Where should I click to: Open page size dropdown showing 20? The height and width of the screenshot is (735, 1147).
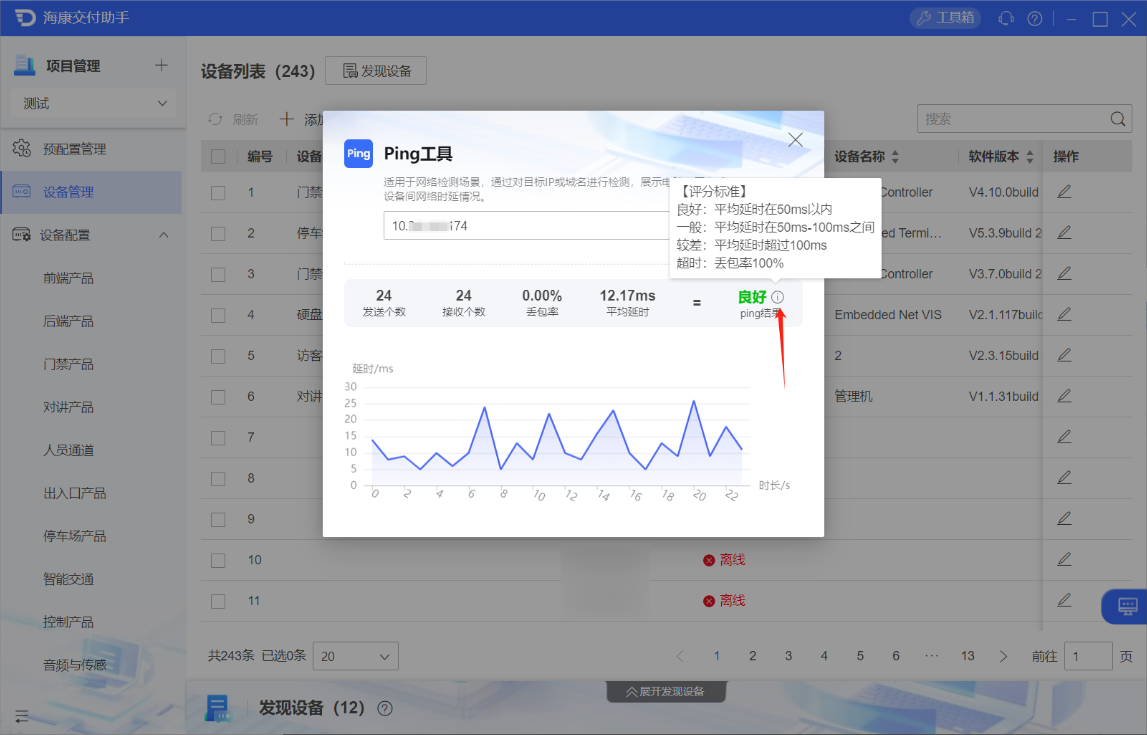(356, 656)
